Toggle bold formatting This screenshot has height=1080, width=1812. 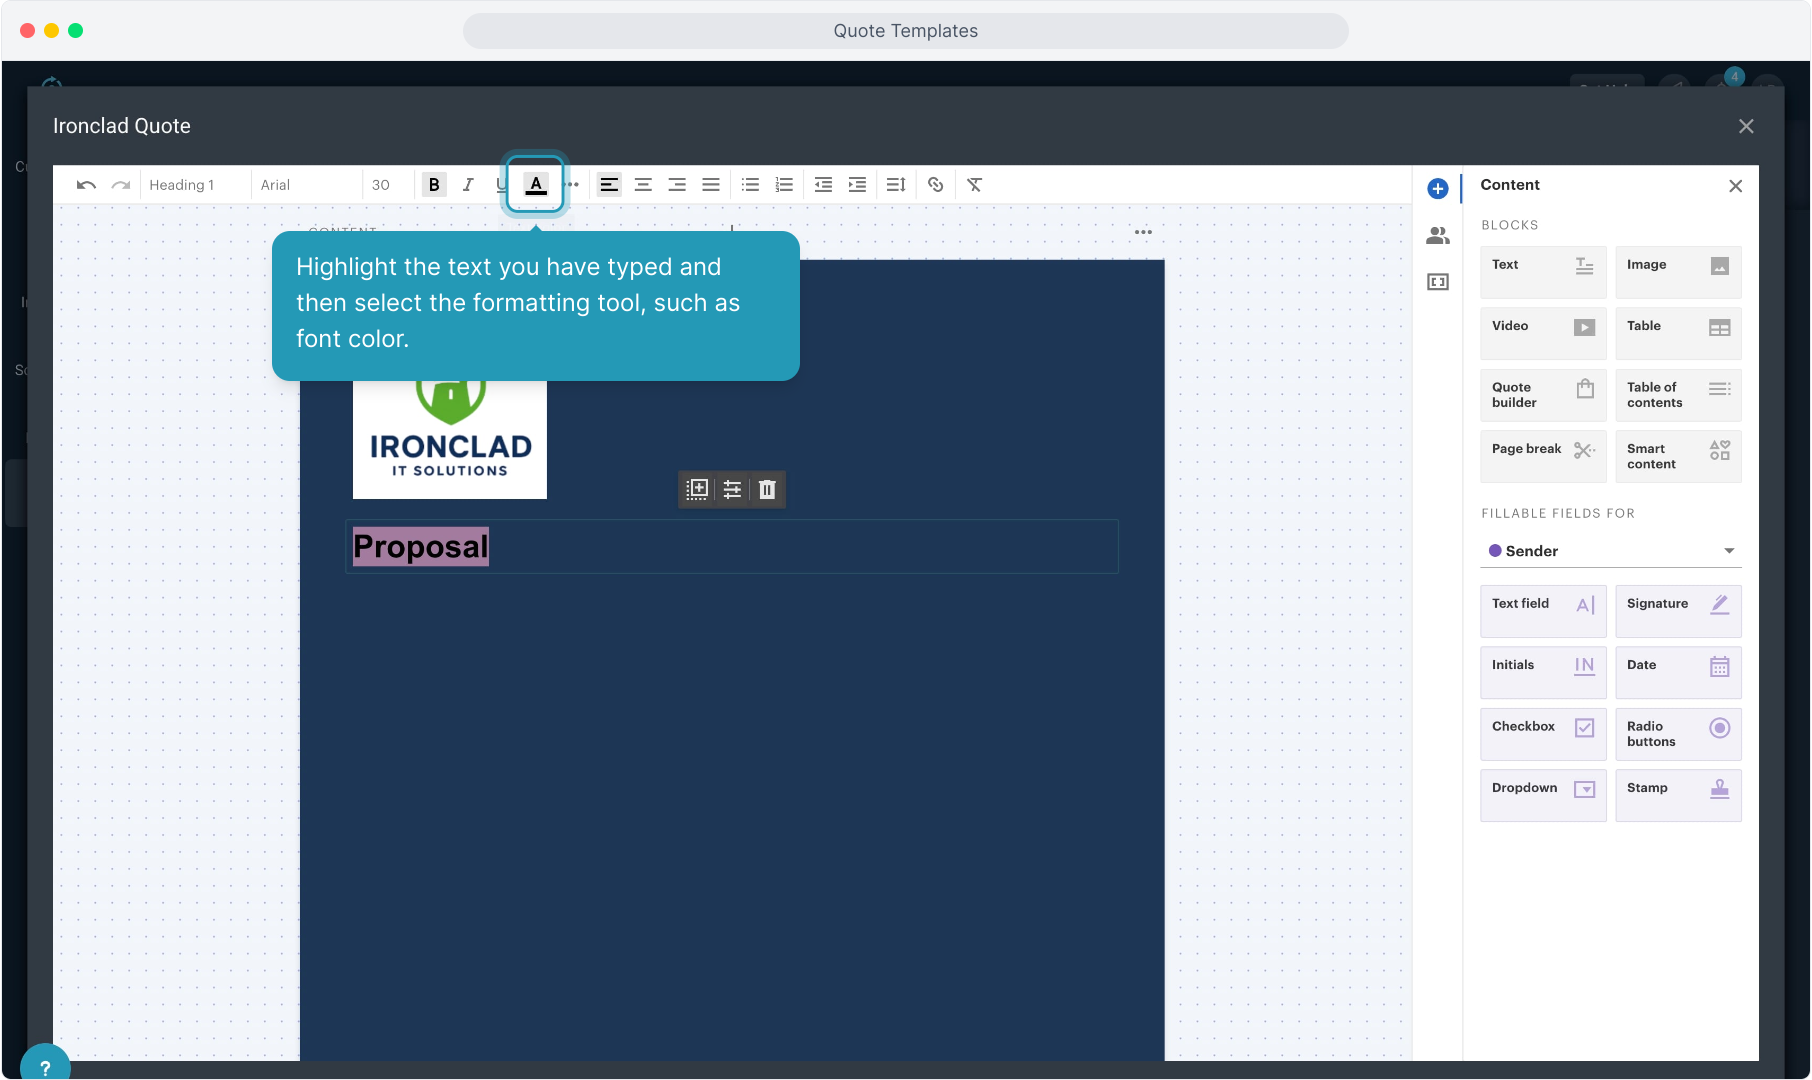(434, 185)
